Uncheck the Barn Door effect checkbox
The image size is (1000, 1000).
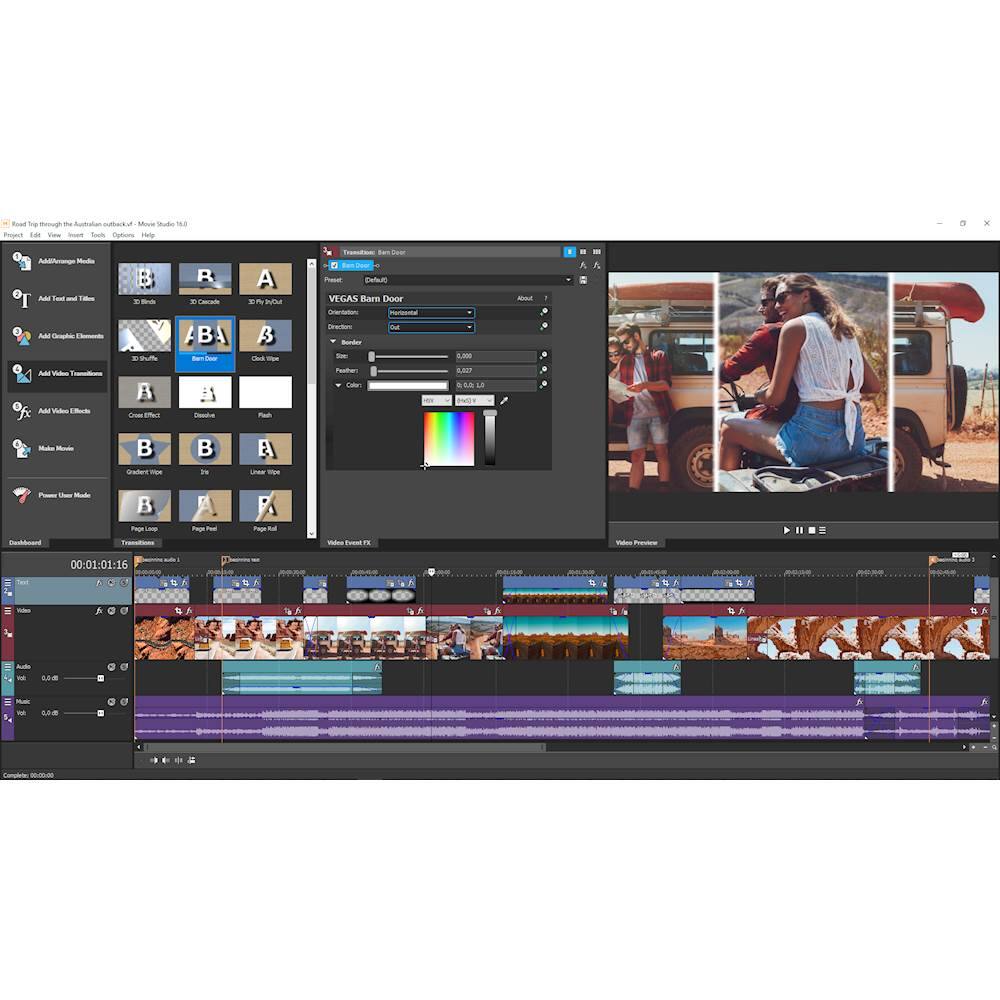click(x=335, y=266)
